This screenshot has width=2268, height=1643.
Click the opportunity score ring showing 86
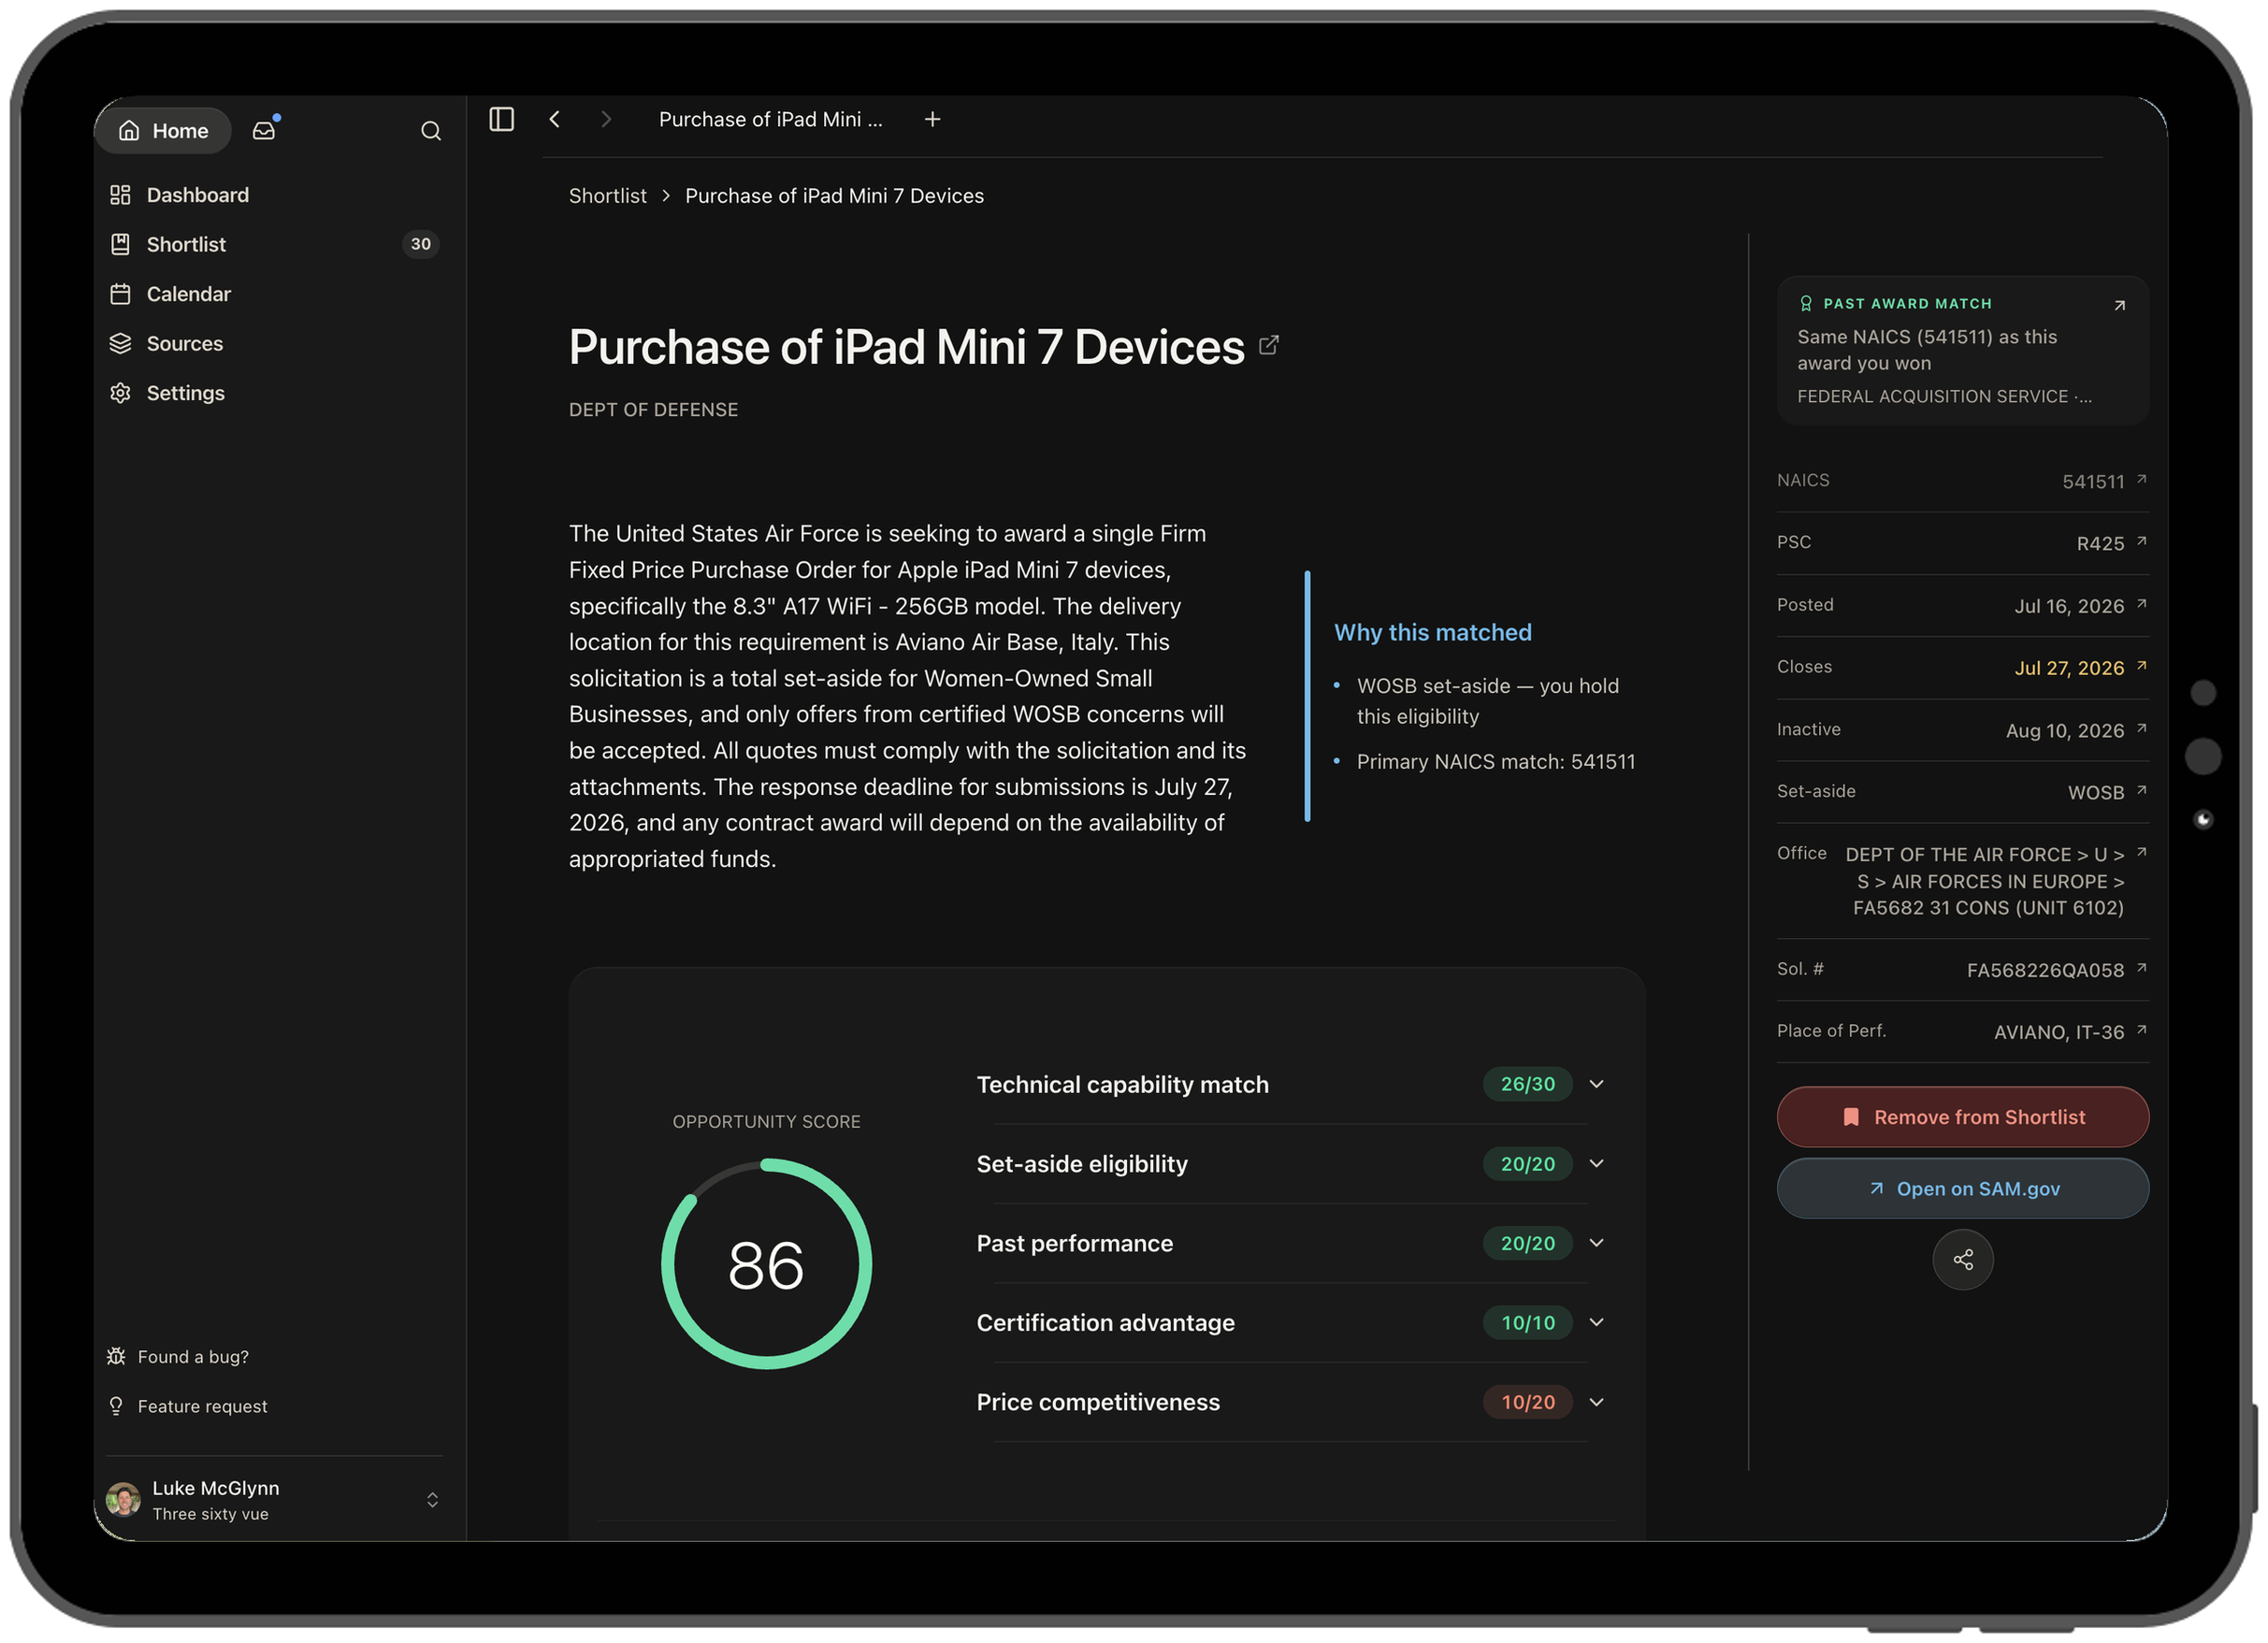(x=766, y=1264)
